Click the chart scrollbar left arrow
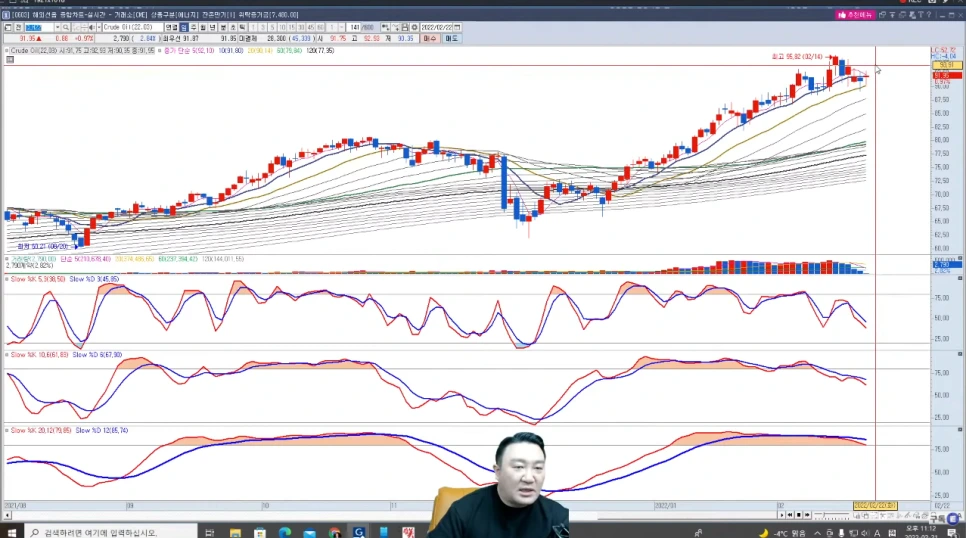 7,515
